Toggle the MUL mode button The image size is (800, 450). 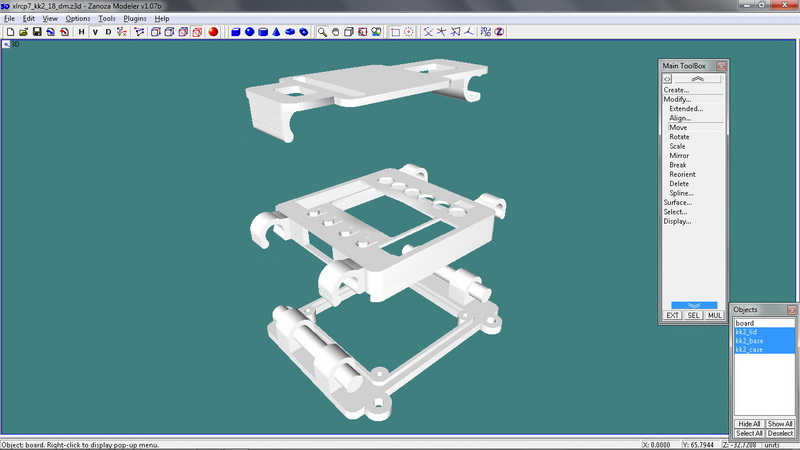coord(714,315)
